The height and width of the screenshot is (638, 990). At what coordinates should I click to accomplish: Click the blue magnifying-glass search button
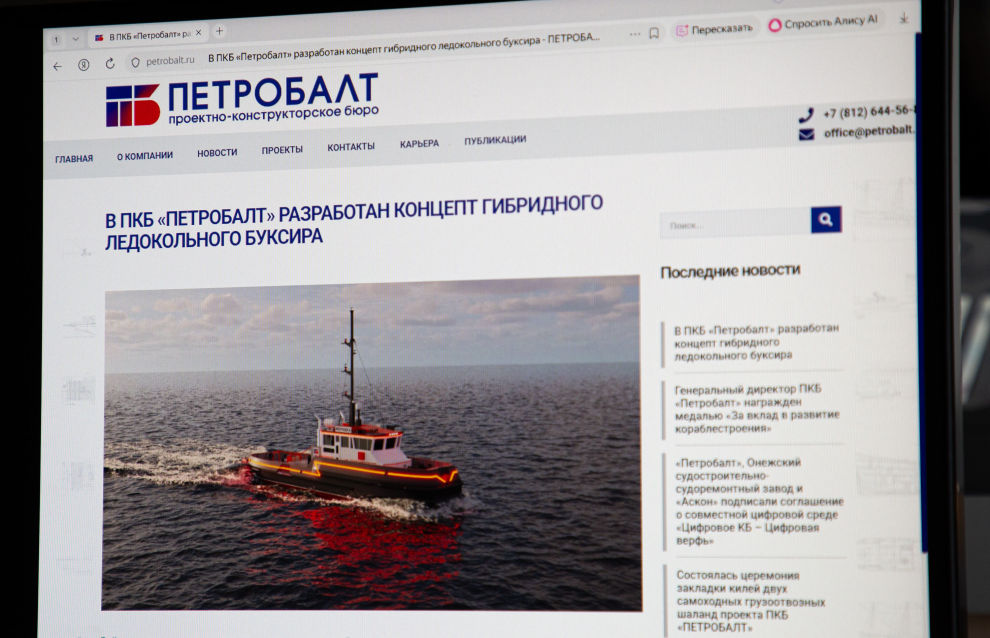pyautogui.click(x=823, y=220)
